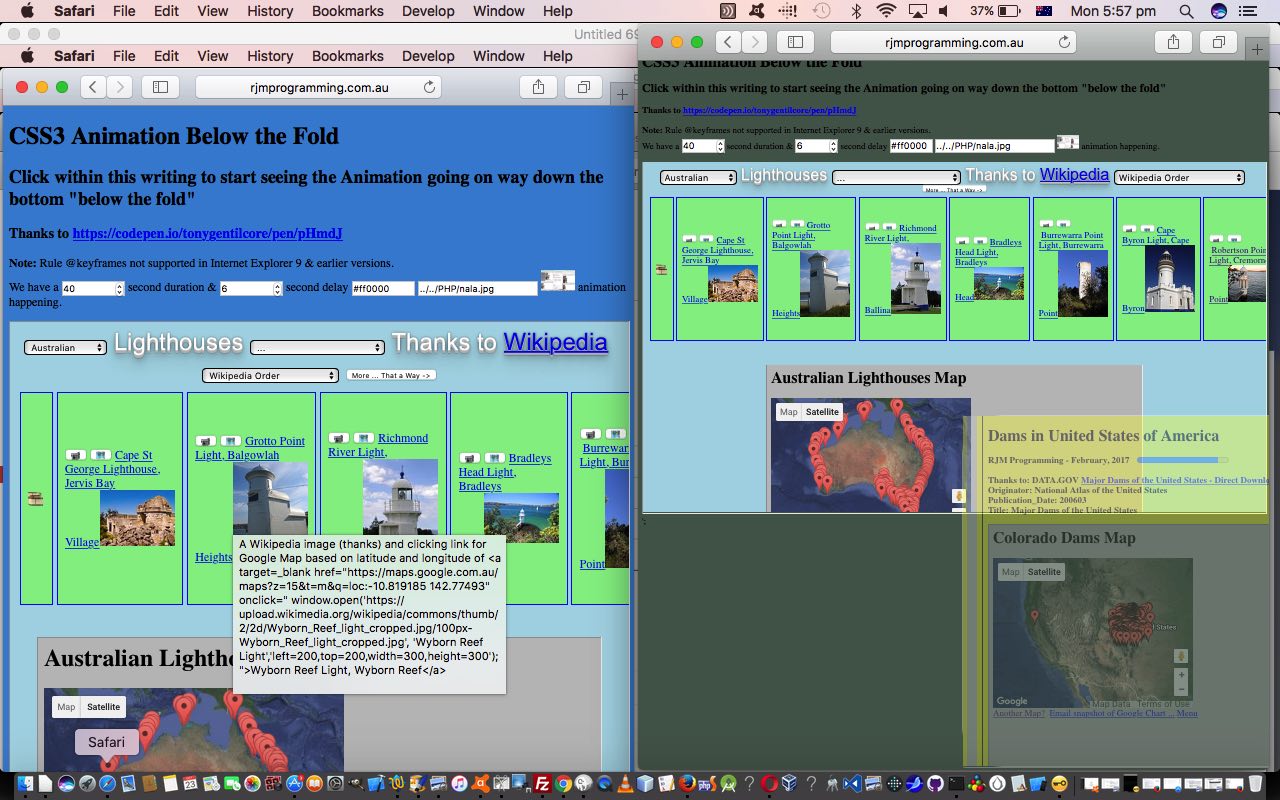1280x800 pixels.
Task: Click the left Safari window's address bar
Action: 318,87
